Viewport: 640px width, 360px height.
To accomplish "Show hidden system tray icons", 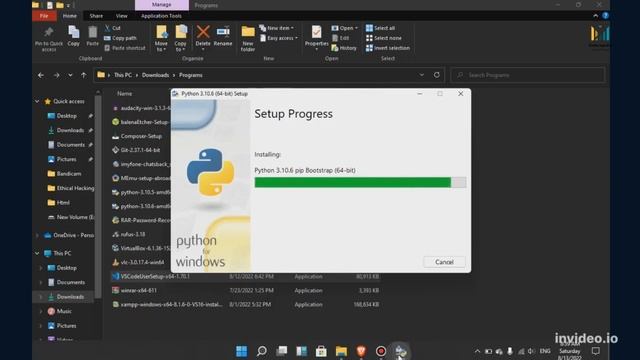I will tap(477, 351).
